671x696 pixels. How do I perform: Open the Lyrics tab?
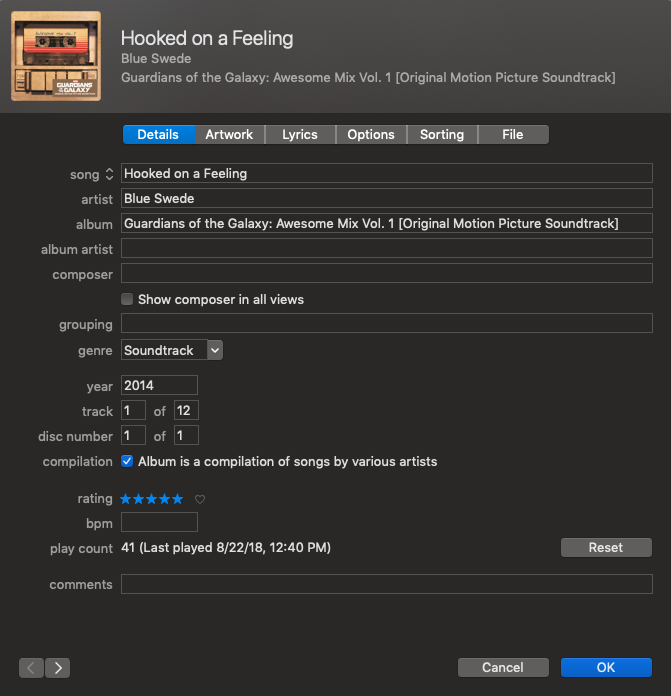[300, 135]
